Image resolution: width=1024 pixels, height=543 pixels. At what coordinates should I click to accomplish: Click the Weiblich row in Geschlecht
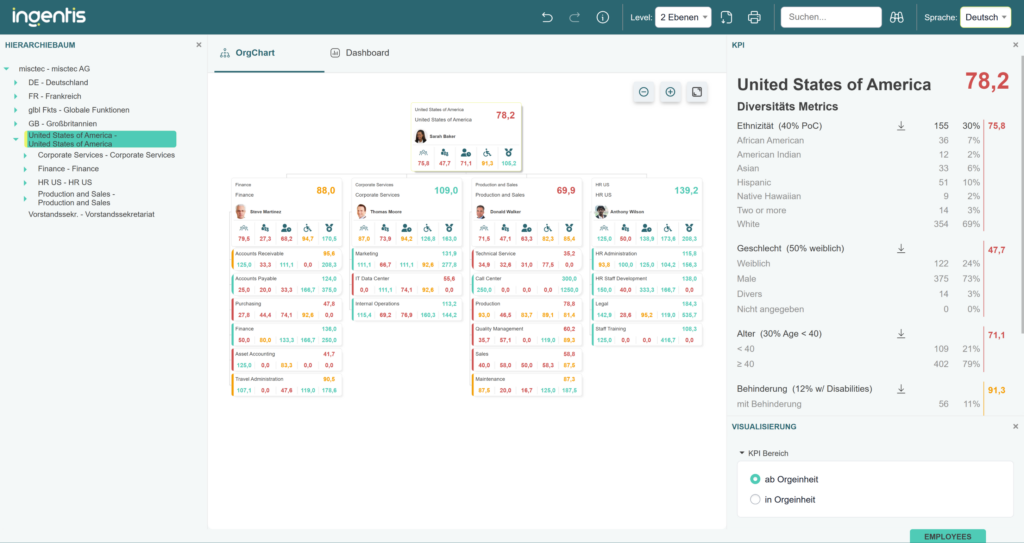click(x=858, y=263)
